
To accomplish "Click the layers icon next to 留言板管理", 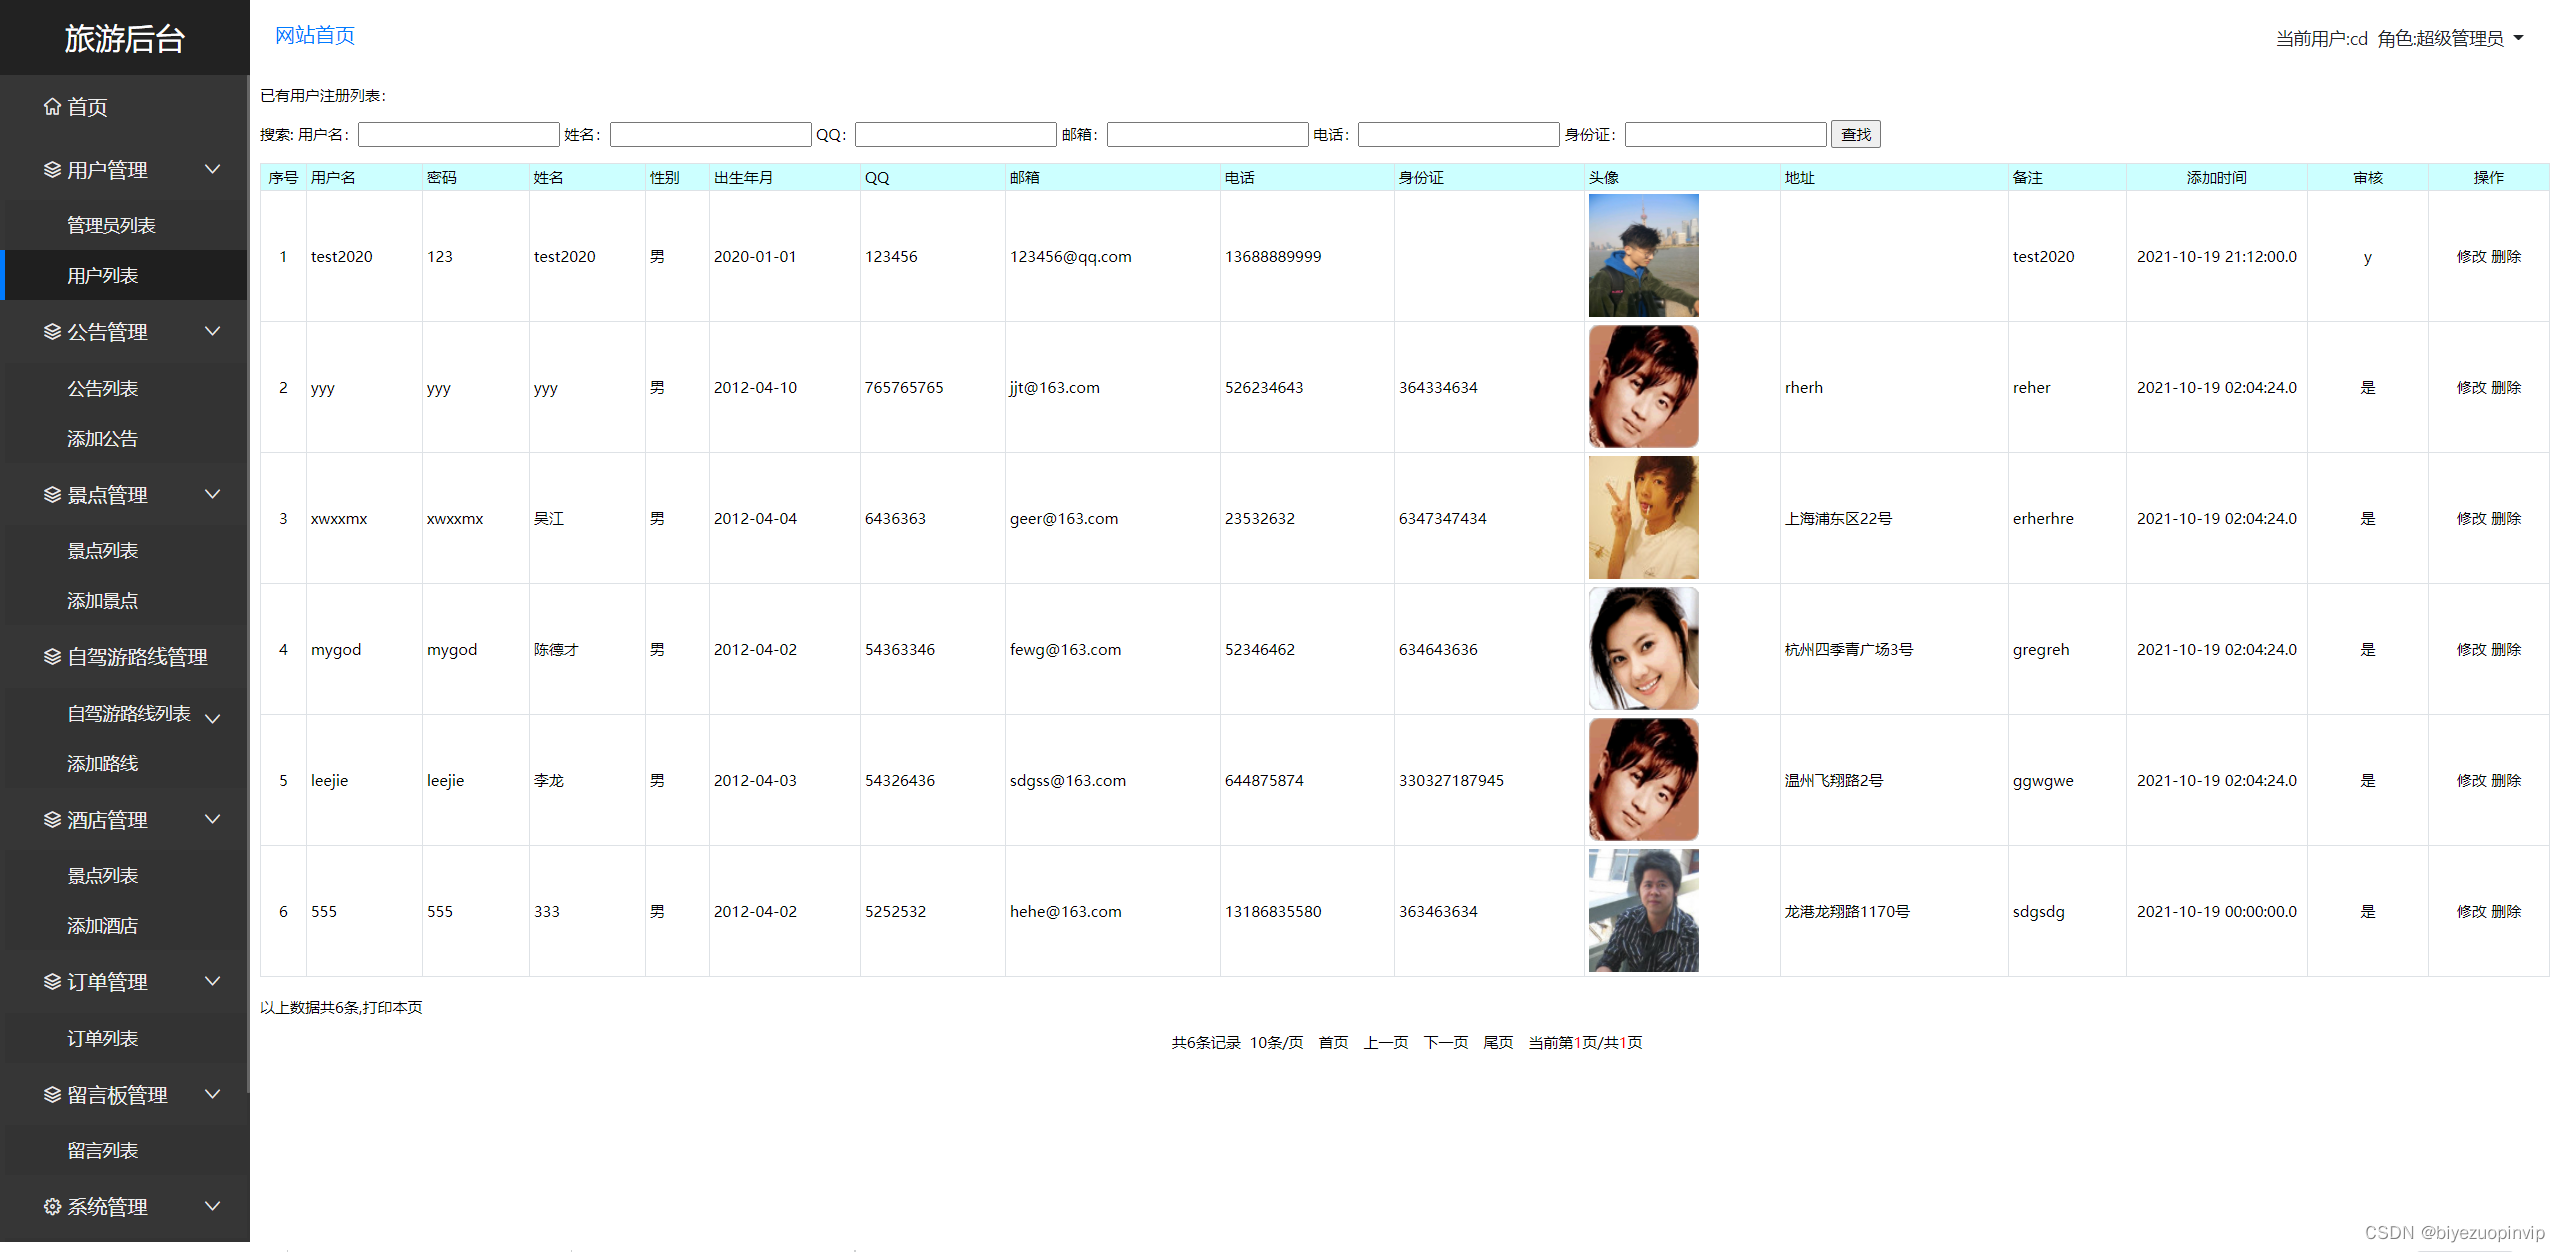I will click(x=52, y=1095).
